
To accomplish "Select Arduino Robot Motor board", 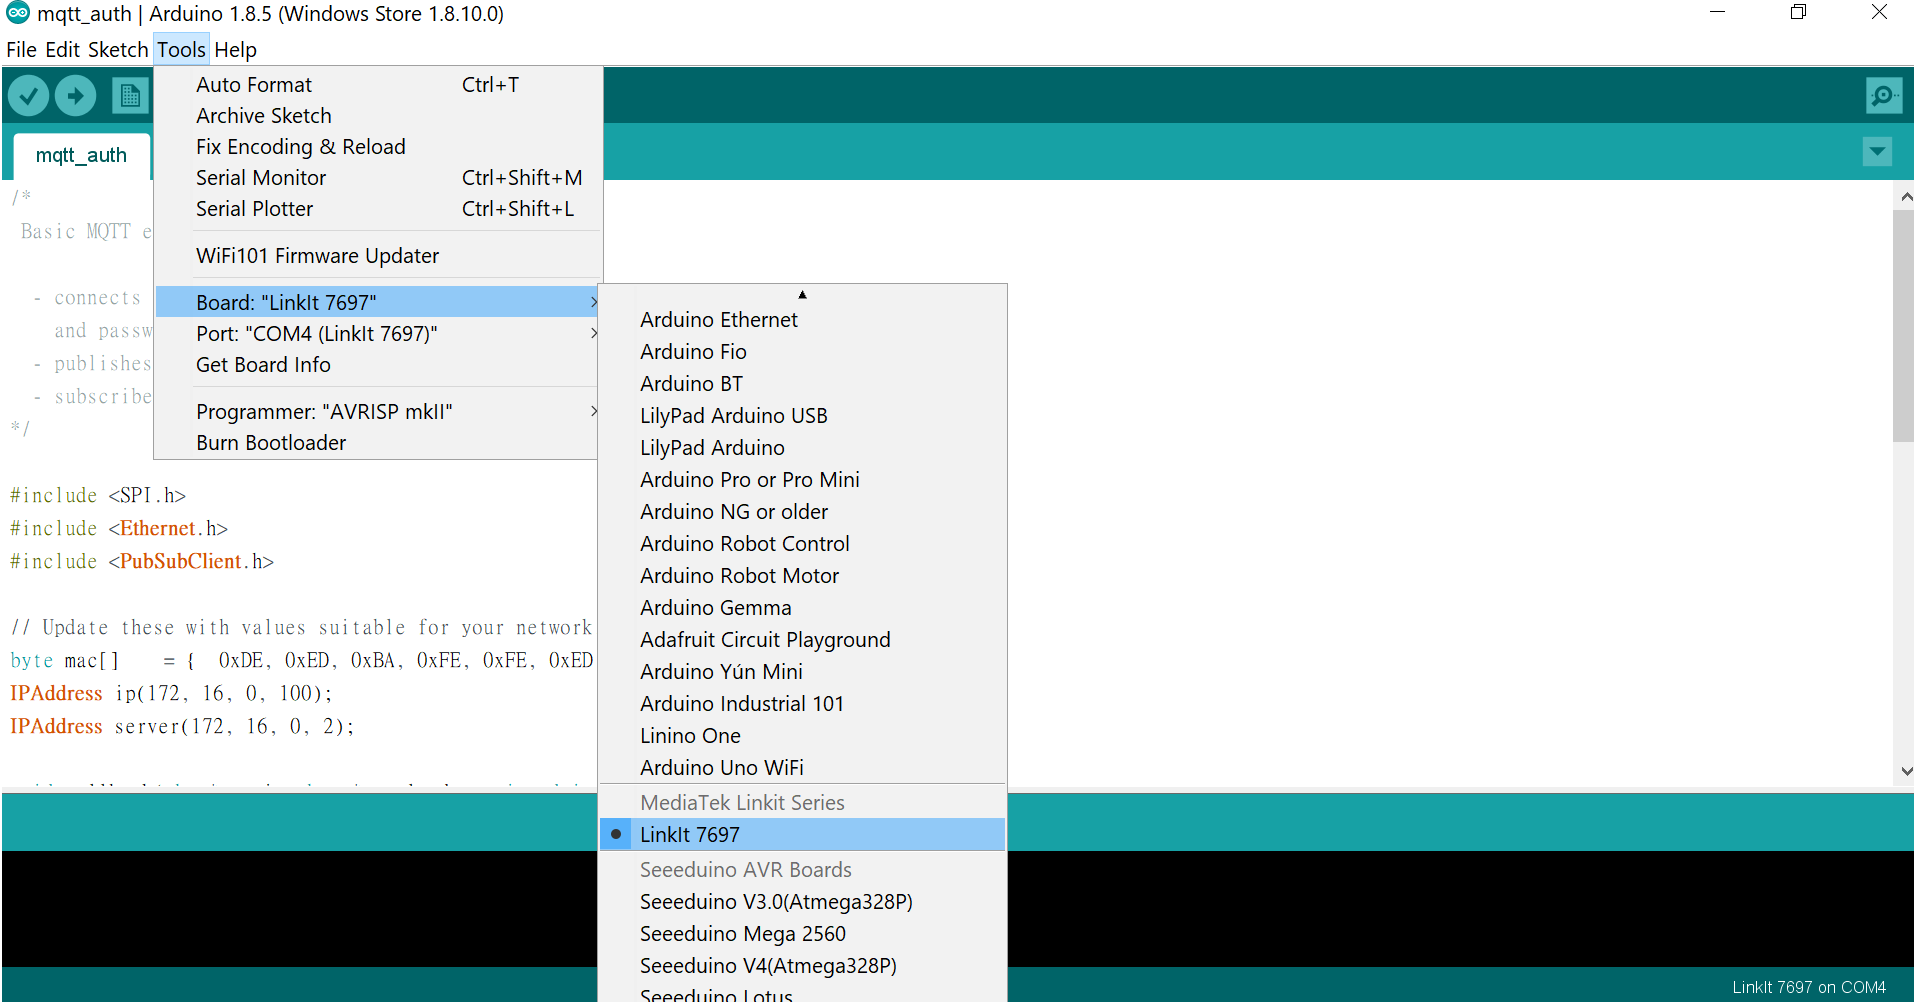I will (x=802, y=576).
